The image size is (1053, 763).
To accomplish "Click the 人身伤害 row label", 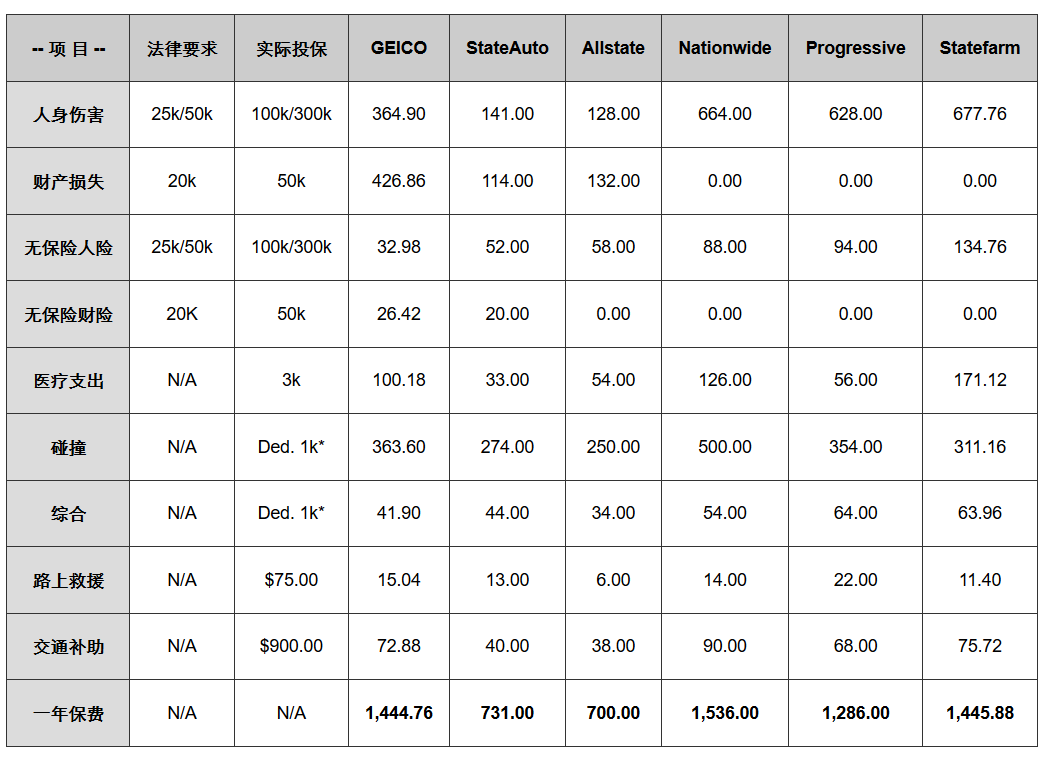I will point(68,115).
